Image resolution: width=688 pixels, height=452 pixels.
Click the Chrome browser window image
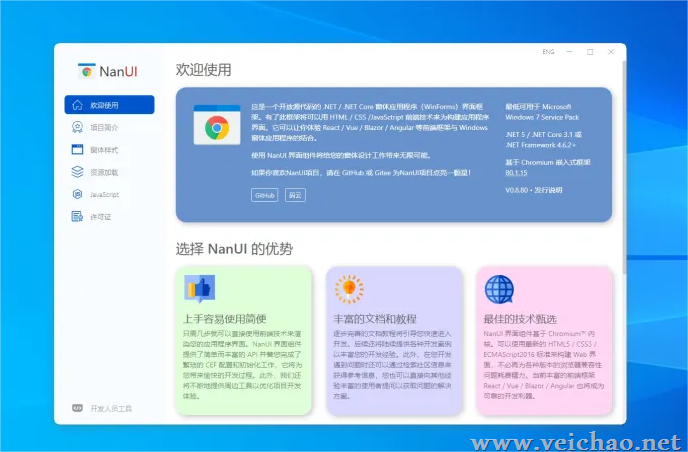pyautogui.click(x=217, y=125)
